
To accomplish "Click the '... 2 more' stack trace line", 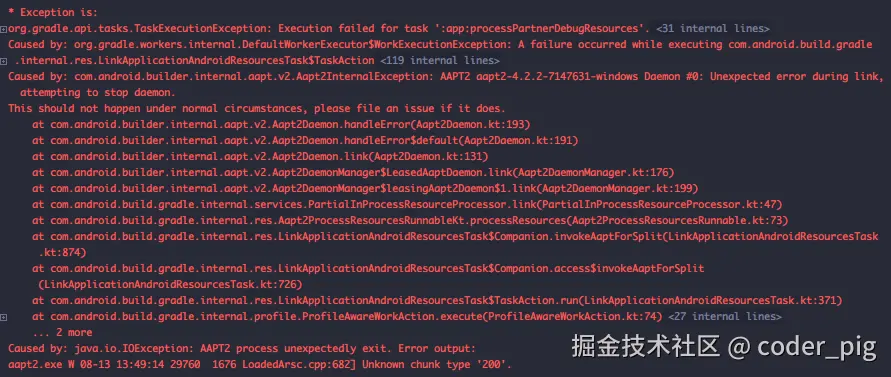I will point(63,332).
